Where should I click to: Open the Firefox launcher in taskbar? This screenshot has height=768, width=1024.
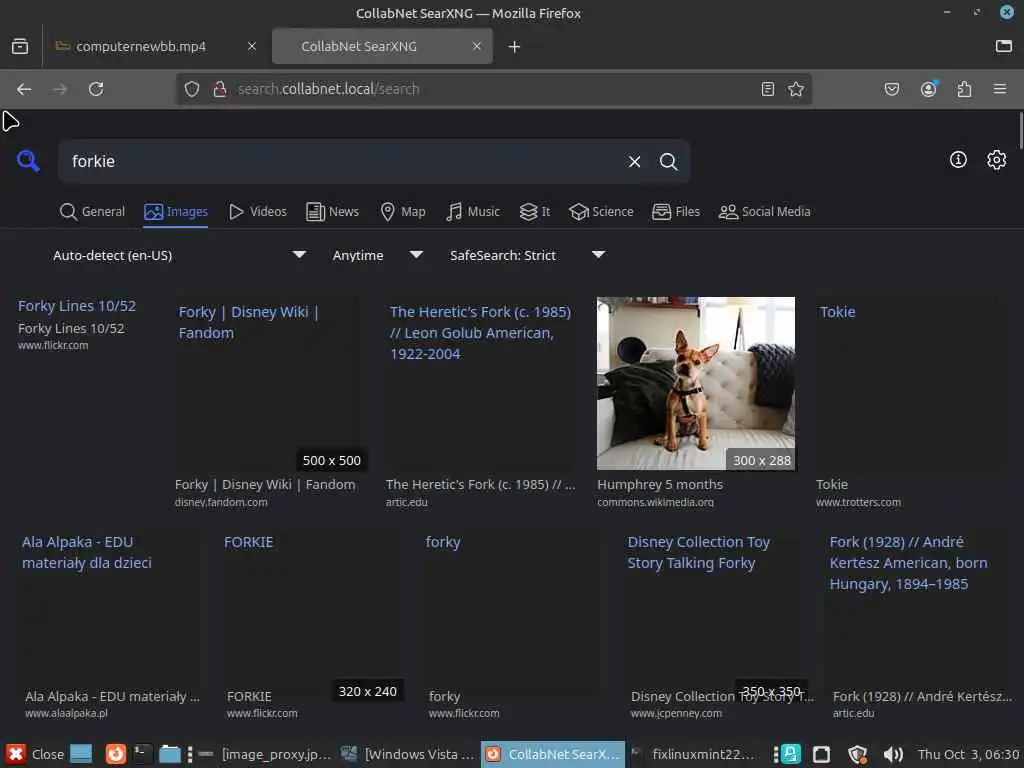click(x=116, y=754)
